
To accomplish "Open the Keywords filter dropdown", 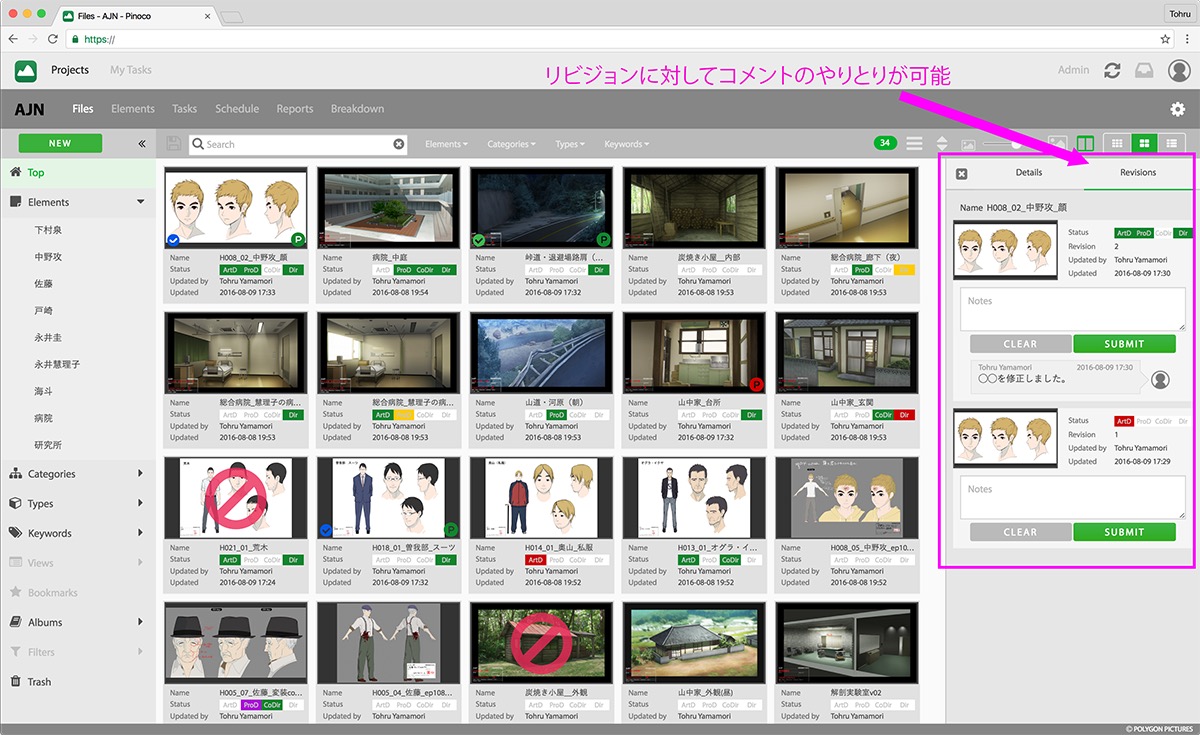I will click(626, 144).
